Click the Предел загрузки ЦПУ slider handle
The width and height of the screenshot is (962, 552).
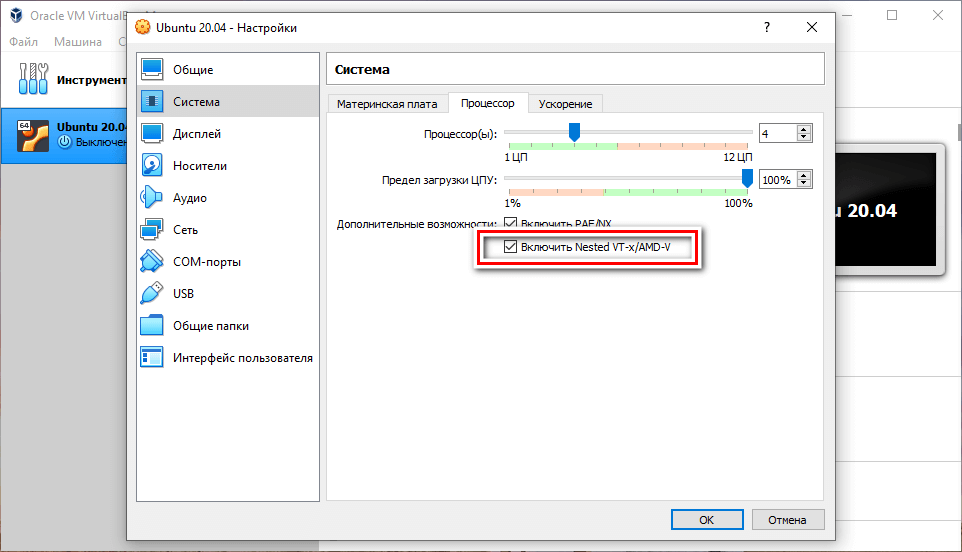(x=747, y=178)
